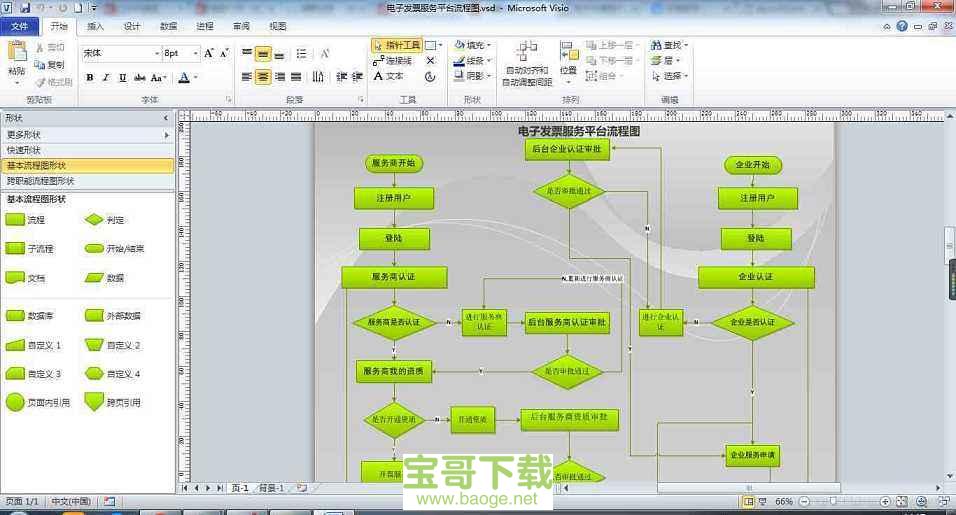Select the Start/End (开始/结束) shape
This screenshot has width=956, height=515.
pos(114,249)
